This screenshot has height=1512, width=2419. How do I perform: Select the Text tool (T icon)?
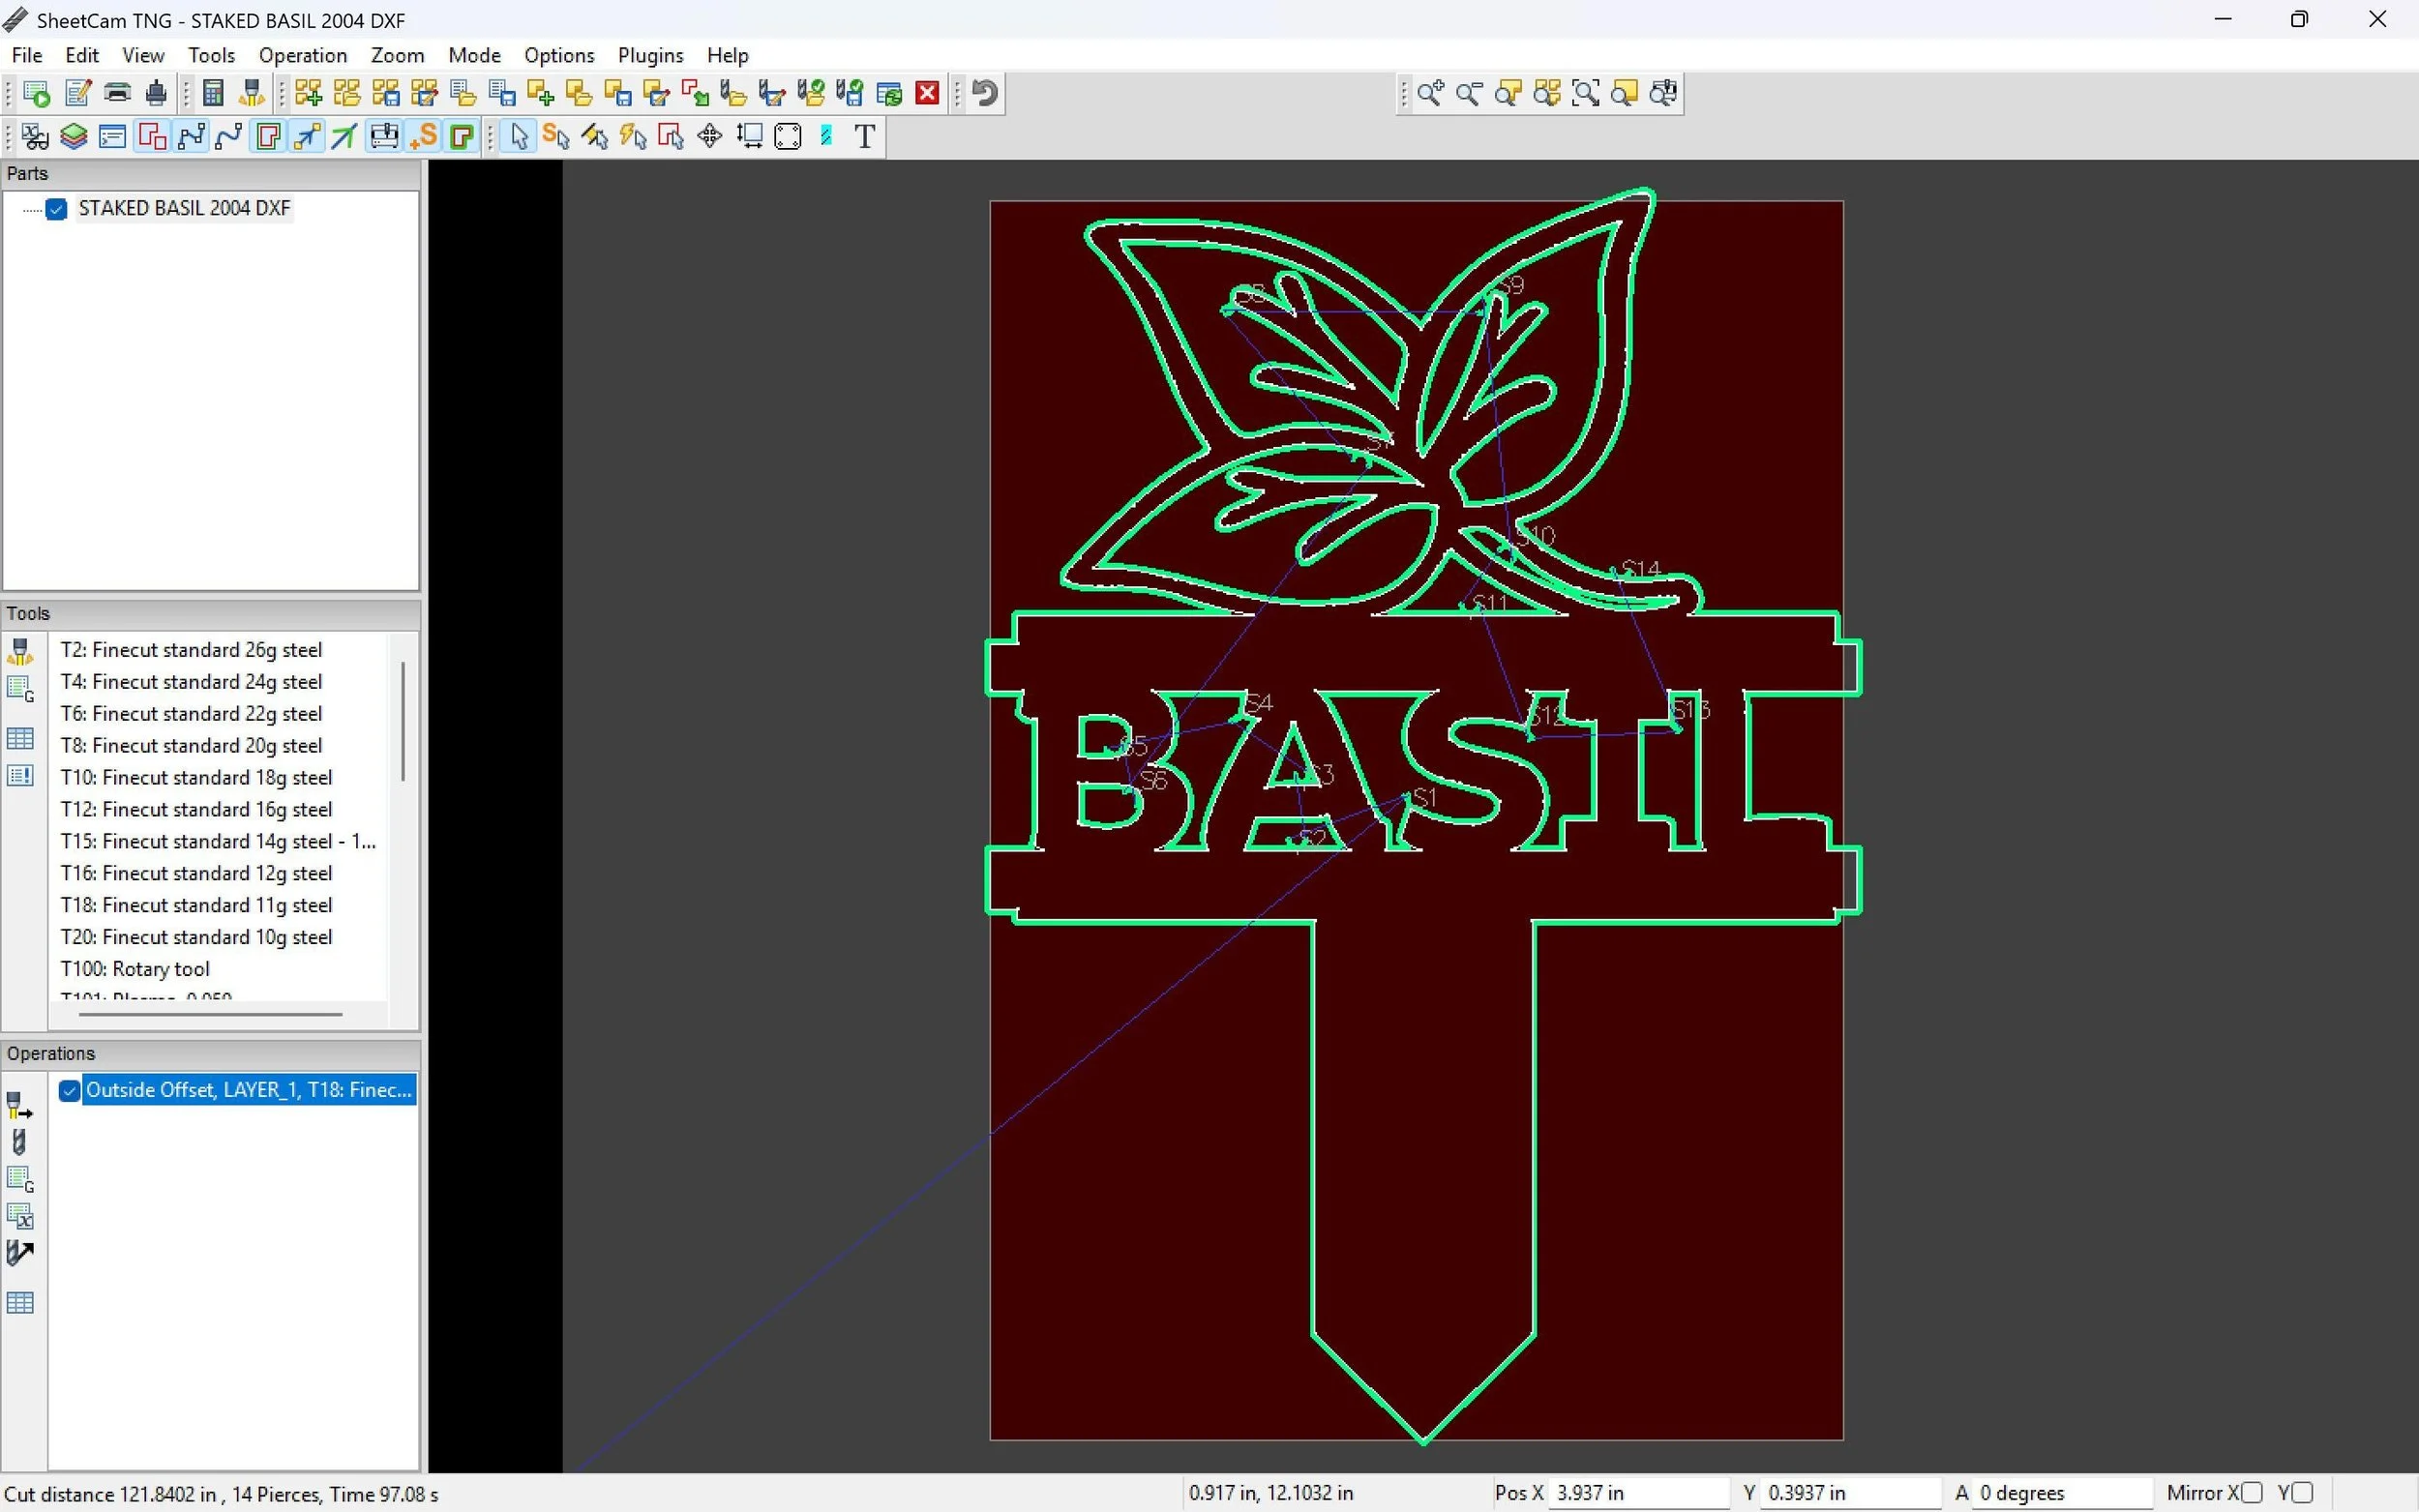pyautogui.click(x=865, y=137)
